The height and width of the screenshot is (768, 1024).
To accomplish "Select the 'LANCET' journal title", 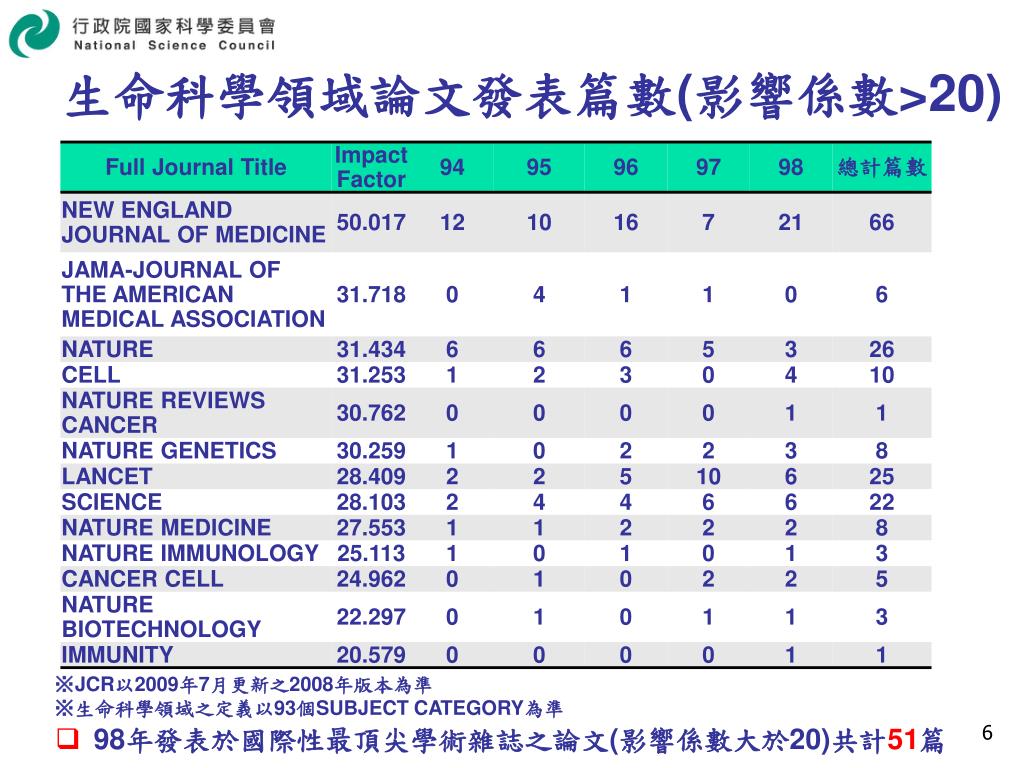I will [x=106, y=476].
